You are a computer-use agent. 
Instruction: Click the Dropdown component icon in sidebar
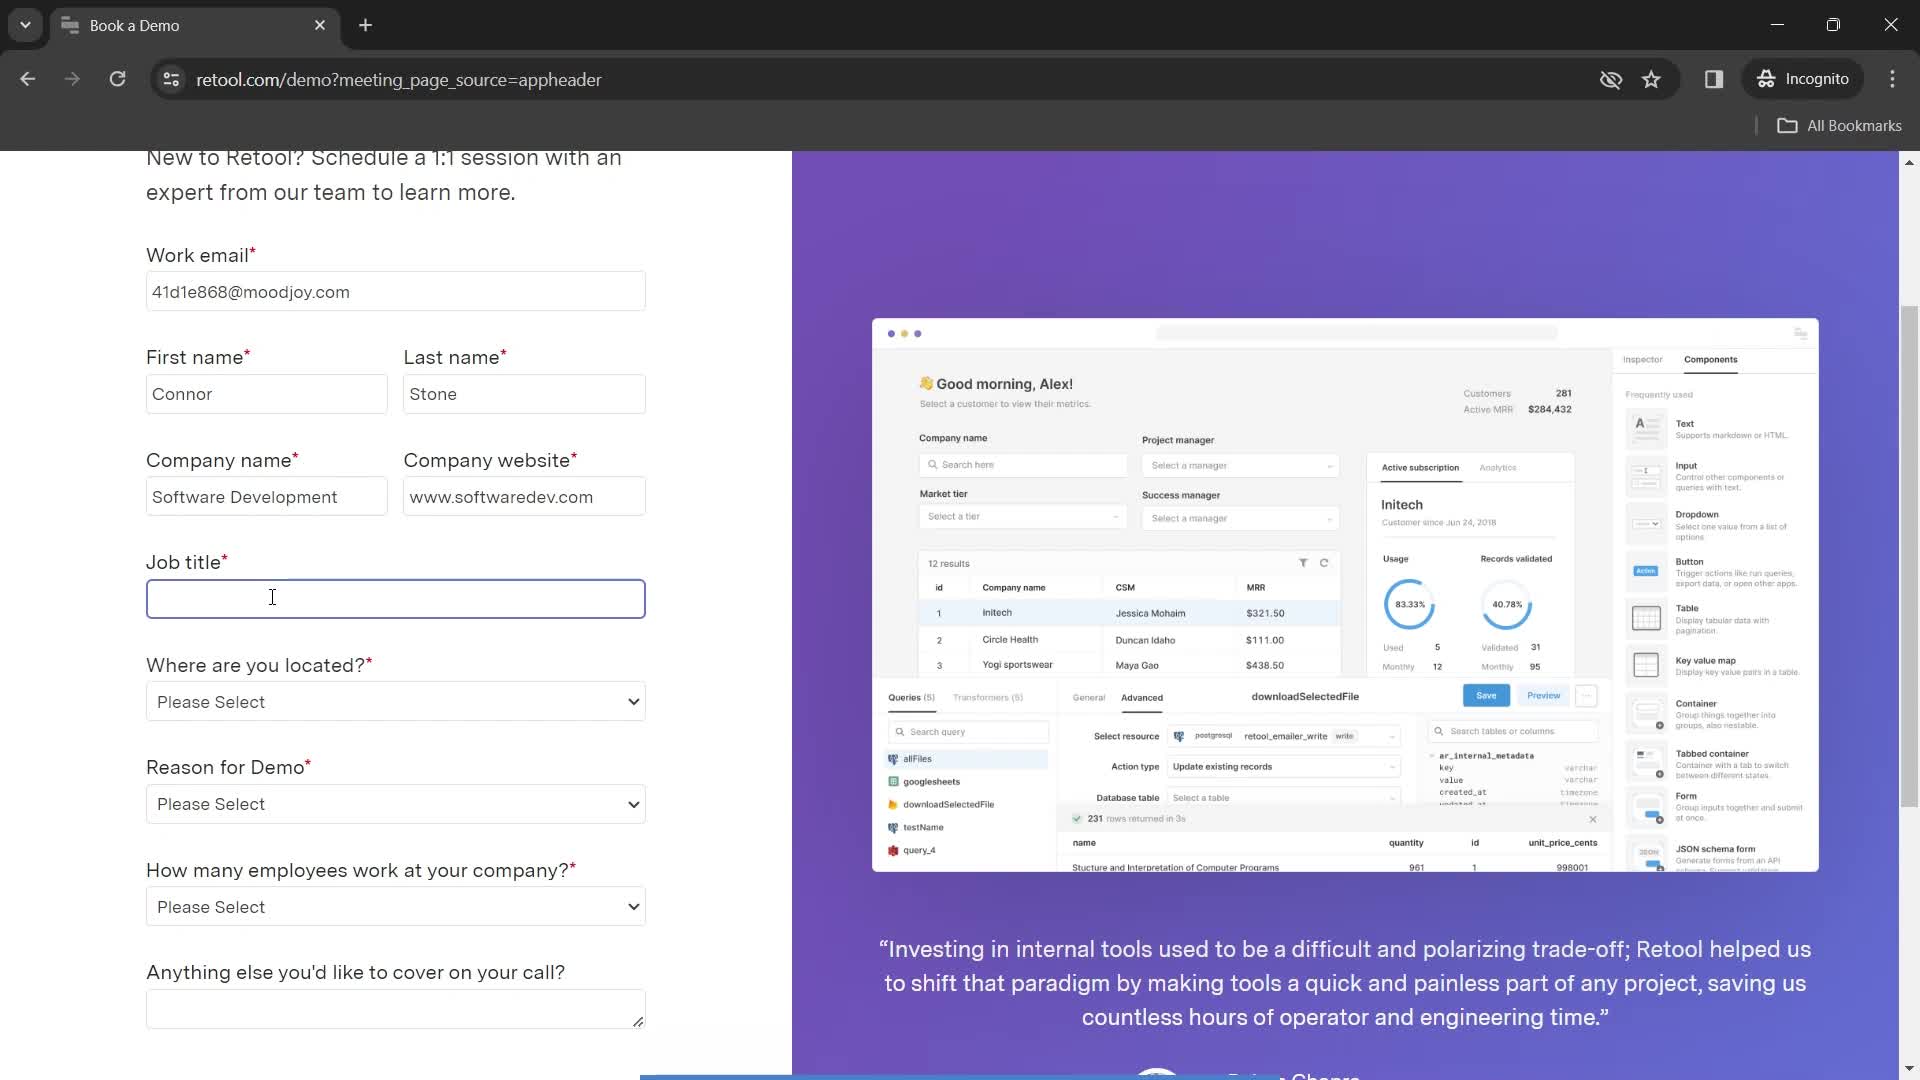pyautogui.click(x=1646, y=524)
